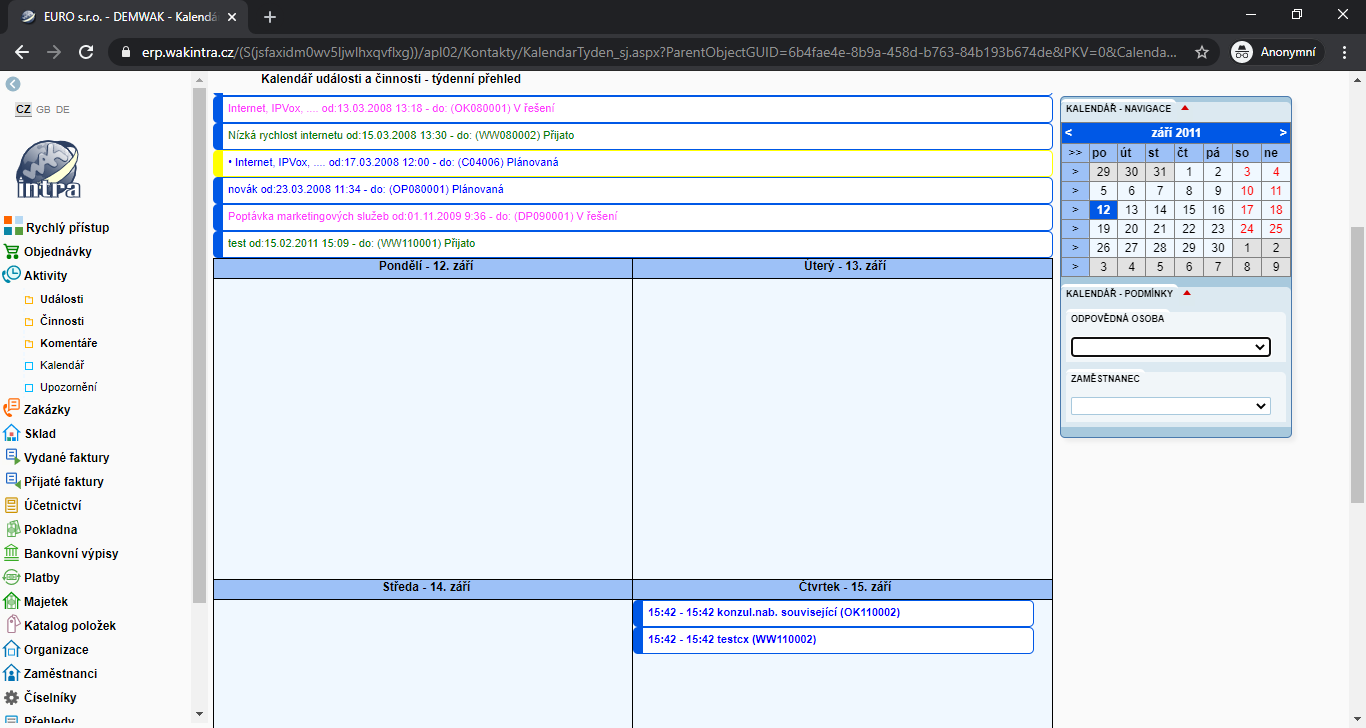Click the Bankovní výpisy bank icon

[12, 553]
